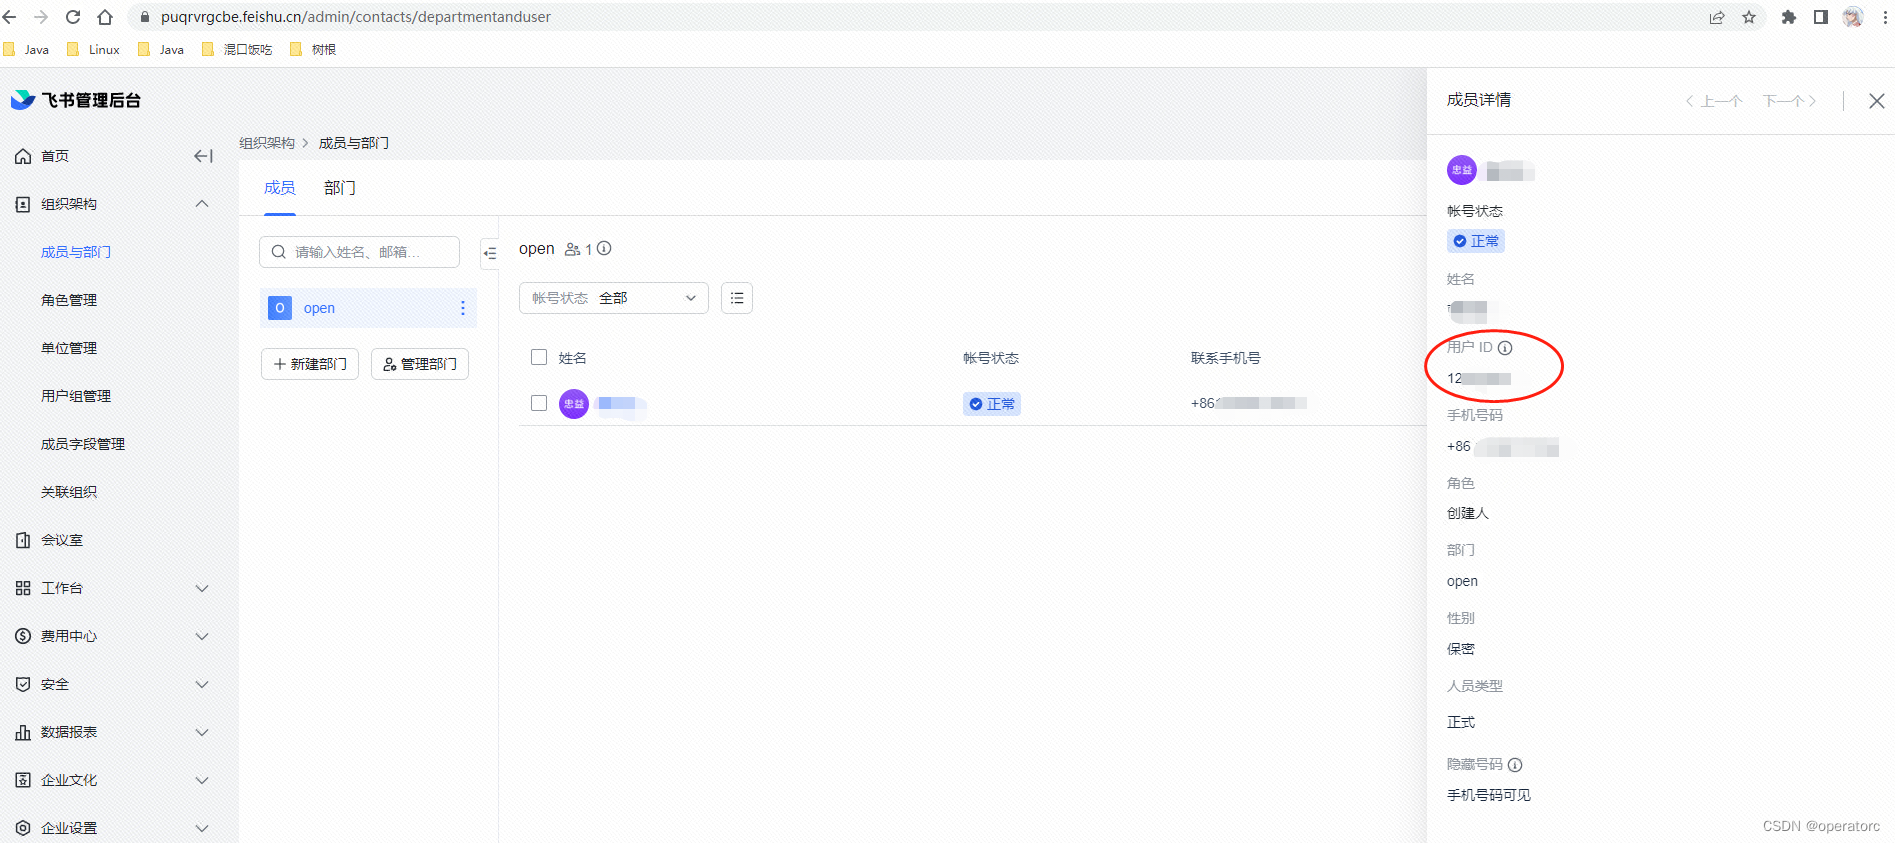Click the browser address bar URL
1895x843 pixels.
click(356, 17)
